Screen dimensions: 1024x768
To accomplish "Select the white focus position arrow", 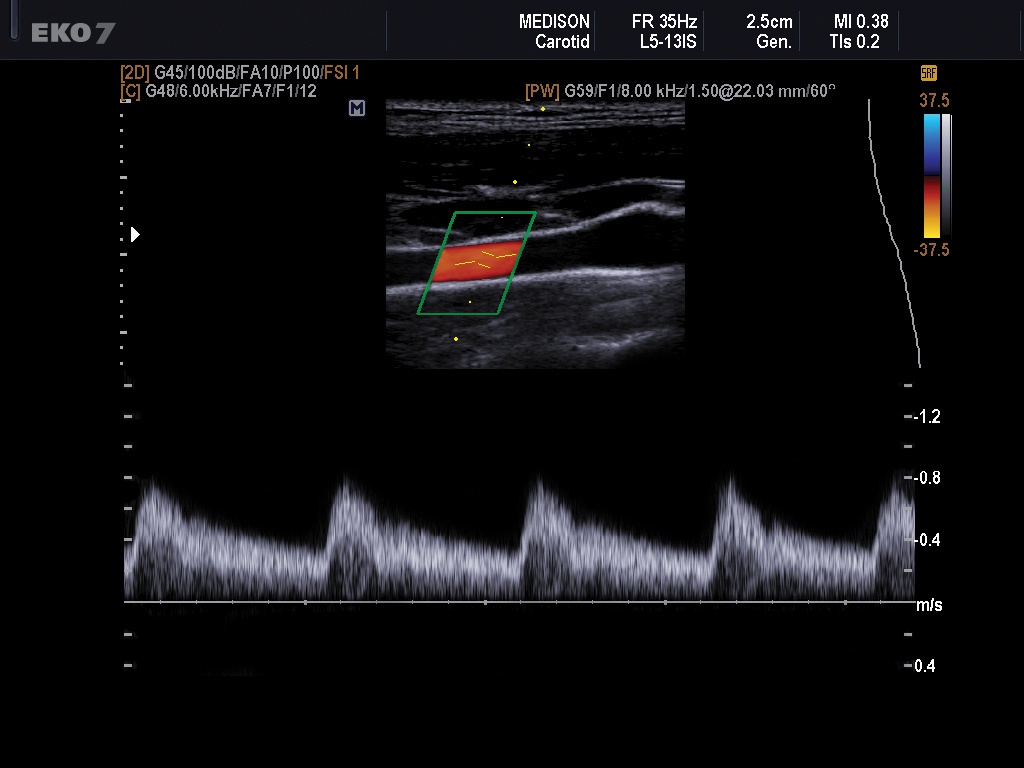I will coord(135,234).
